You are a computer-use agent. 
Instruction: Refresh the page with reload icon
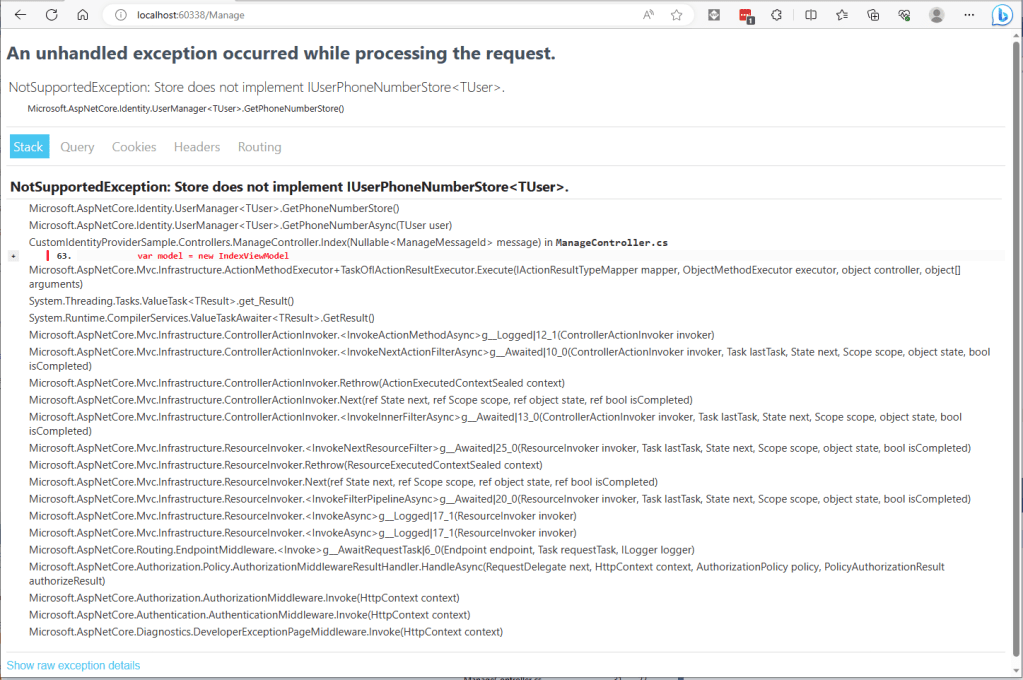coord(51,15)
